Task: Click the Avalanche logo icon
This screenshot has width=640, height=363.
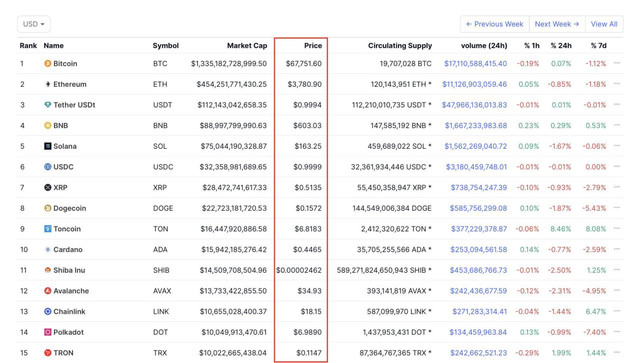Action: [48, 291]
